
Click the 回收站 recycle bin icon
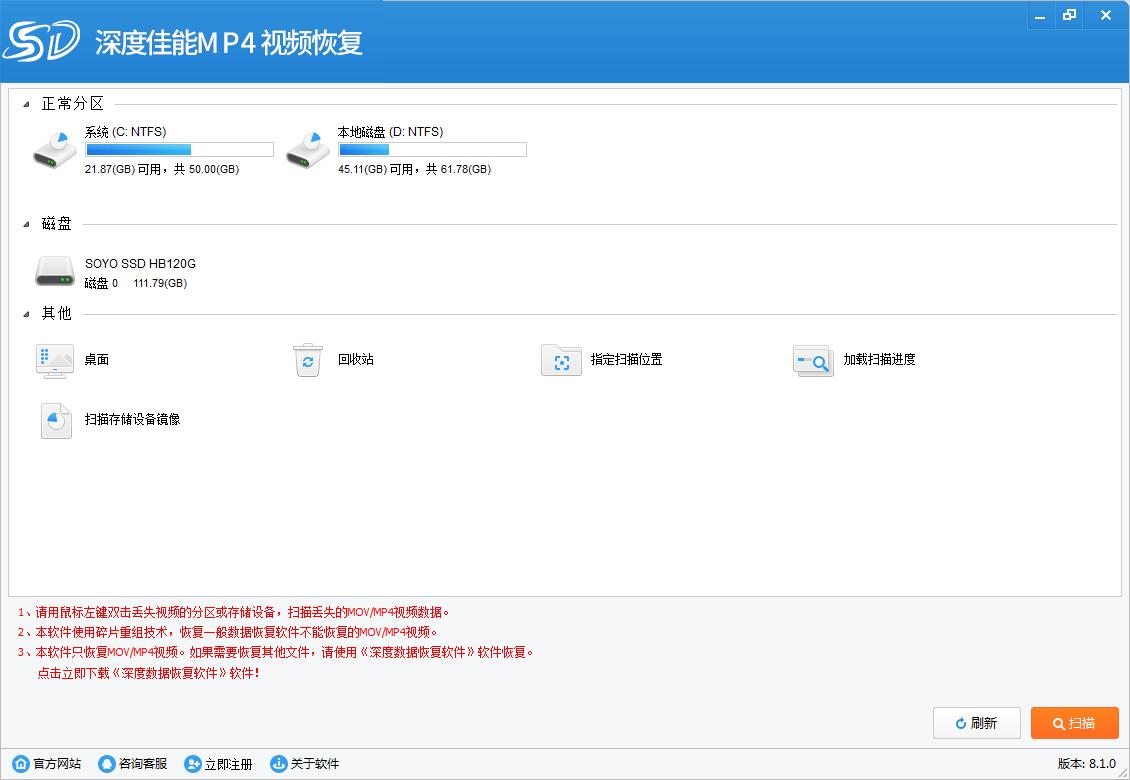pos(308,360)
